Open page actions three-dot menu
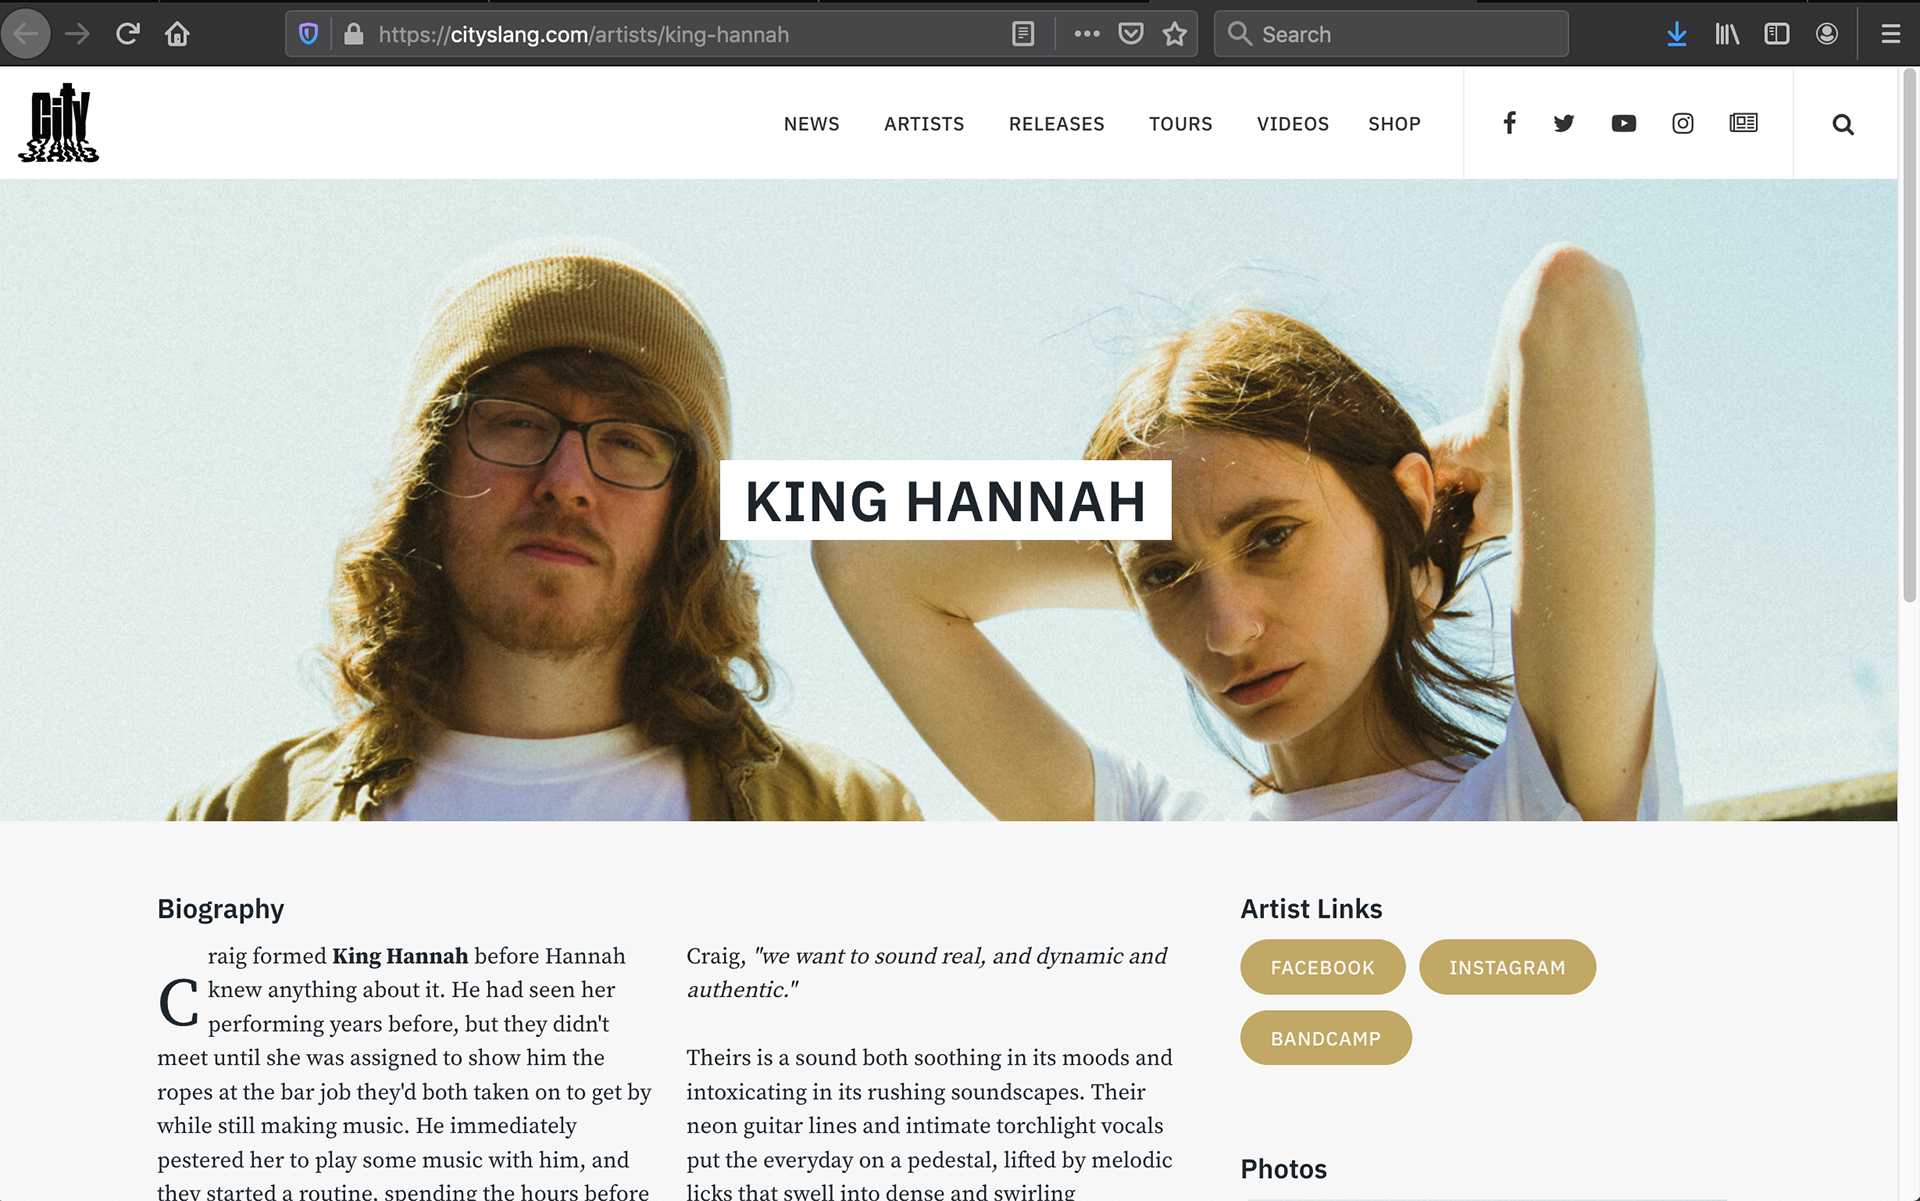 click(x=1087, y=34)
